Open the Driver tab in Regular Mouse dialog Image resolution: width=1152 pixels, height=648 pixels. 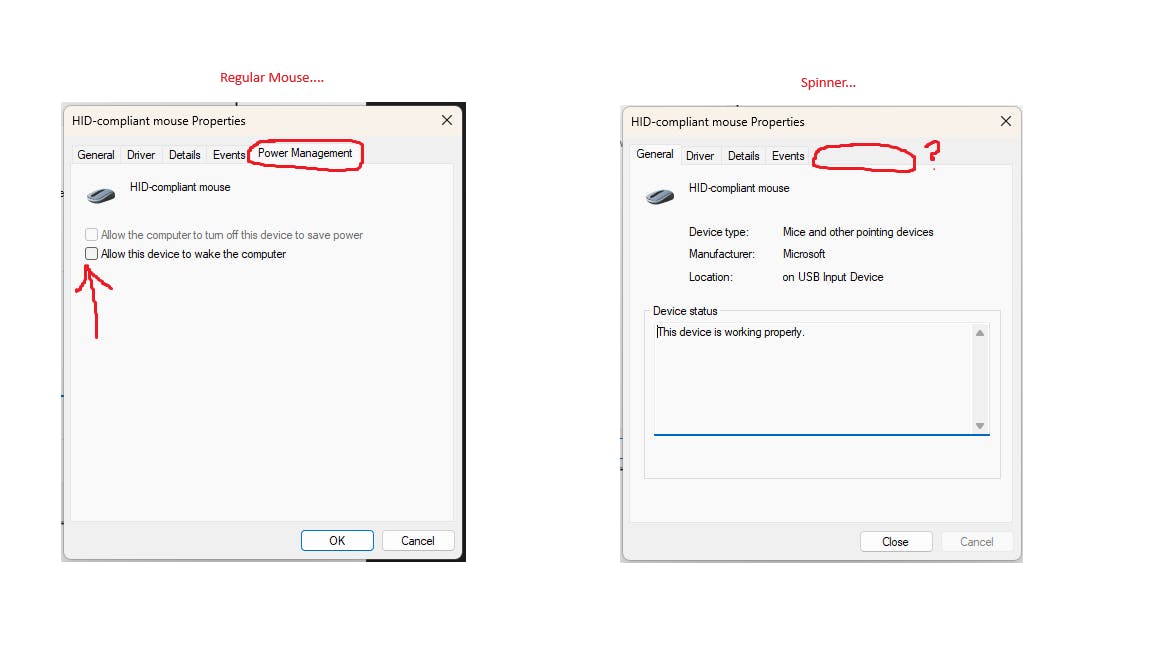click(141, 155)
